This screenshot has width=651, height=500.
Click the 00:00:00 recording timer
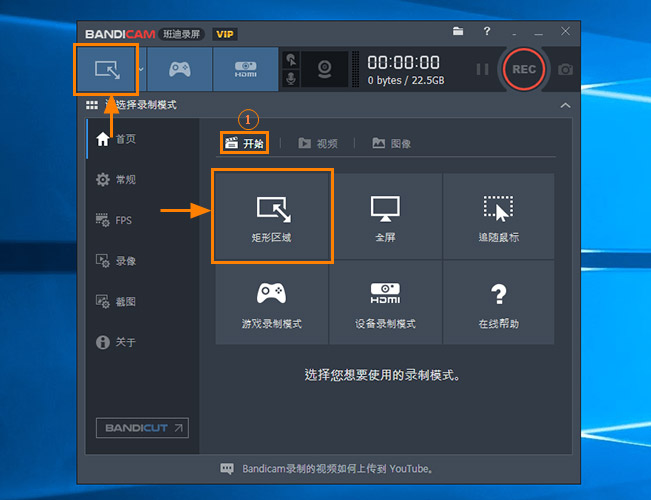click(x=403, y=63)
